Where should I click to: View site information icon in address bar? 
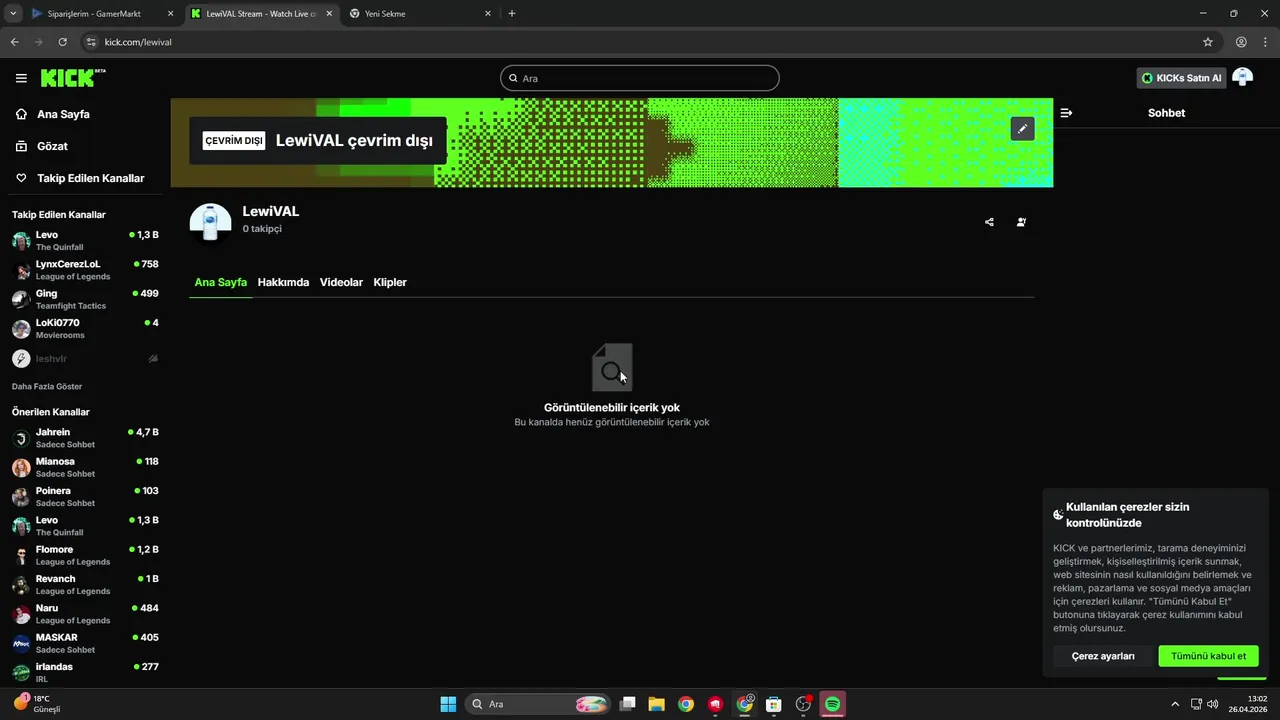tap(91, 42)
